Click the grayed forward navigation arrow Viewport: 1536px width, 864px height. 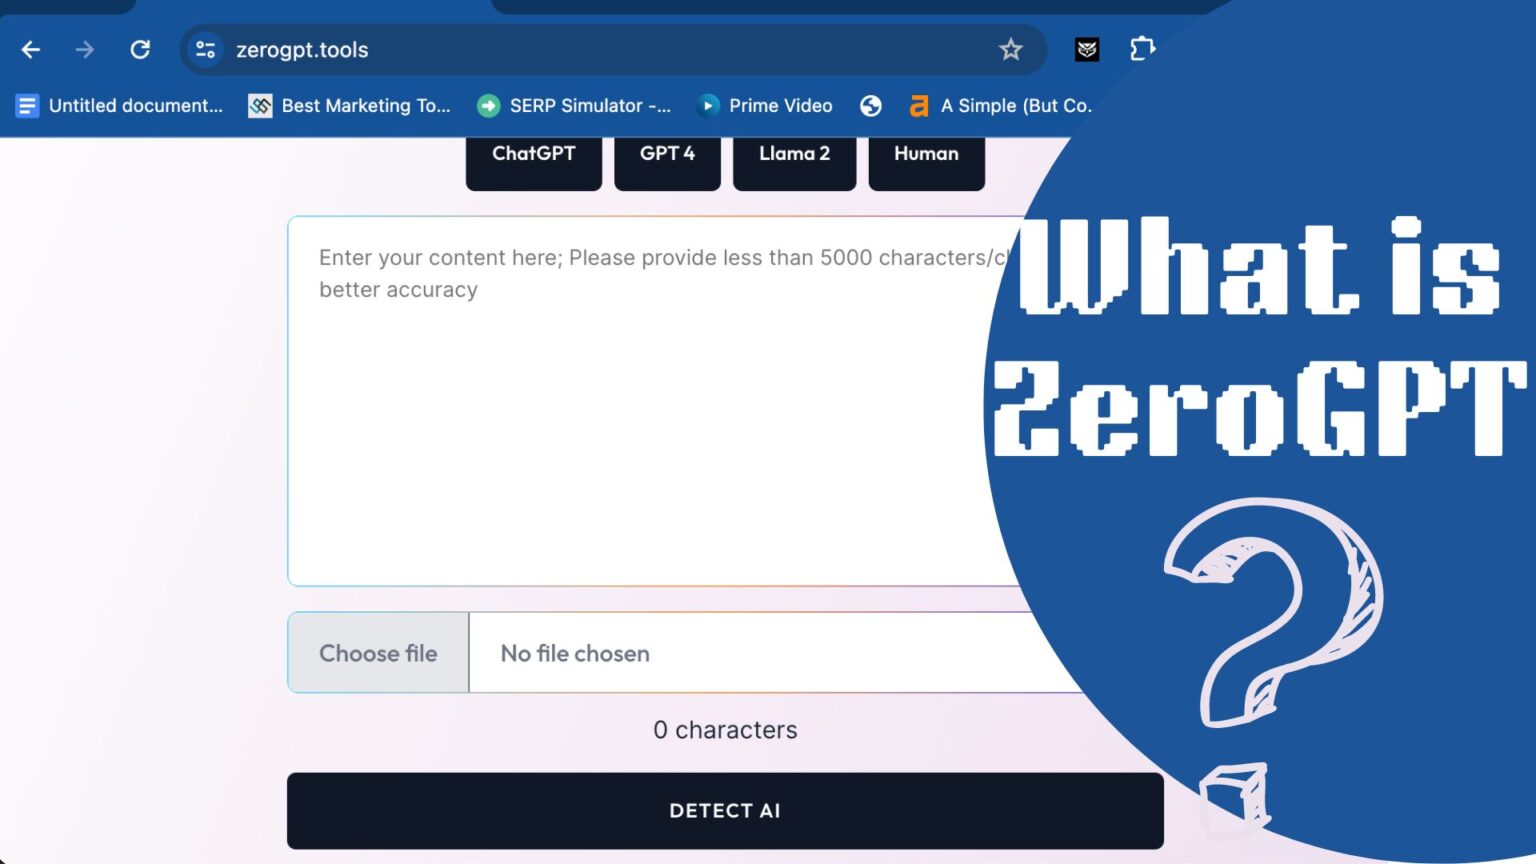pyautogui.click(x=85, y=49)
